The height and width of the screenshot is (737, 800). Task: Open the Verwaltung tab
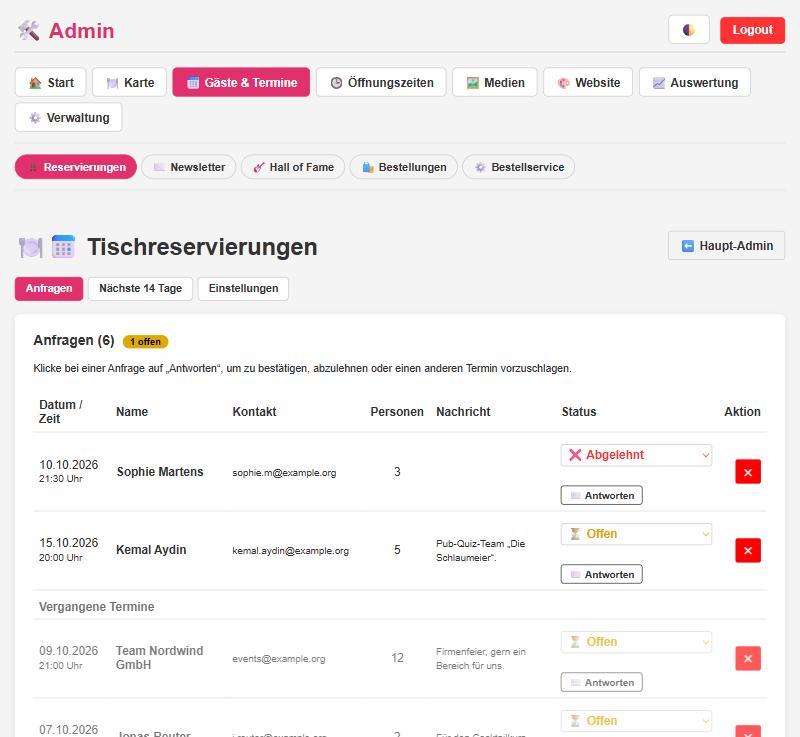pos(68,117)
